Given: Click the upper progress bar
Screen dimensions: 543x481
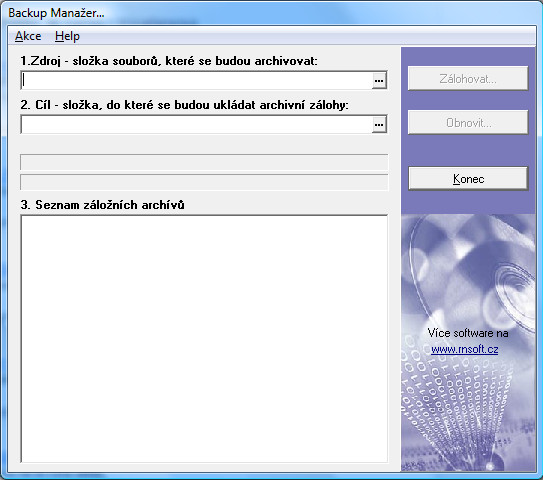Looking at the screenshot, I should (204, 162).
